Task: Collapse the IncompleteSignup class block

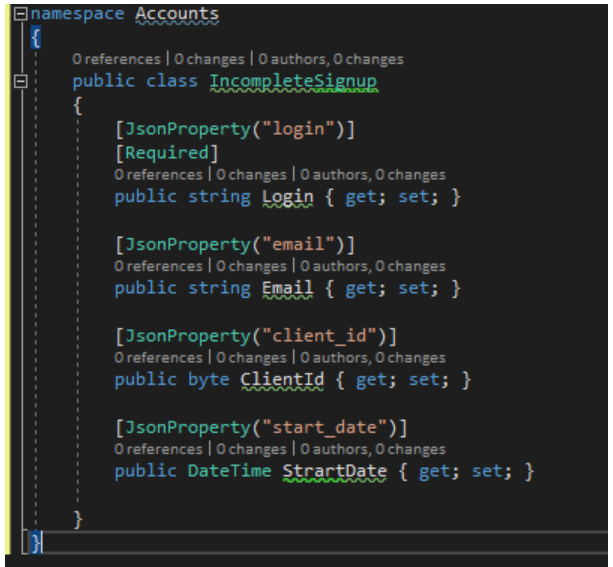Action: 20,81
